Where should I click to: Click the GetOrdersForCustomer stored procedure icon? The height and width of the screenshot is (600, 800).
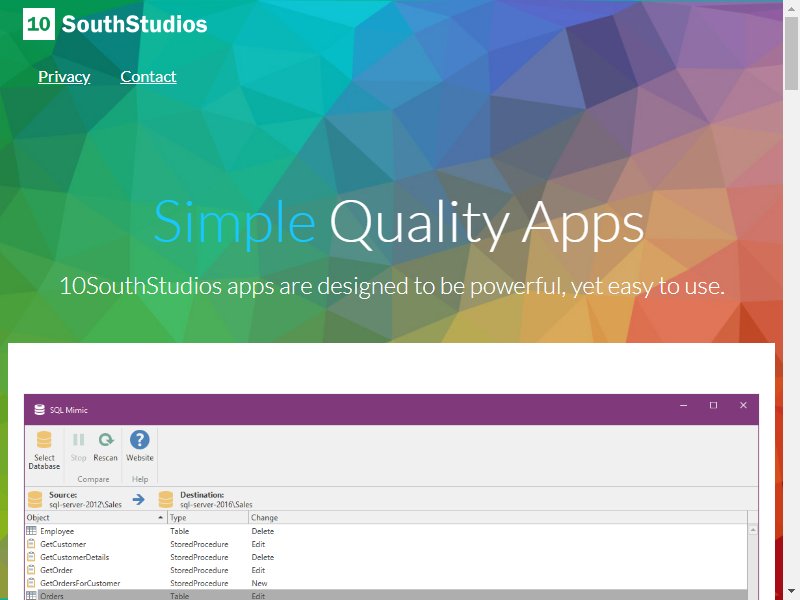point(32,583)
